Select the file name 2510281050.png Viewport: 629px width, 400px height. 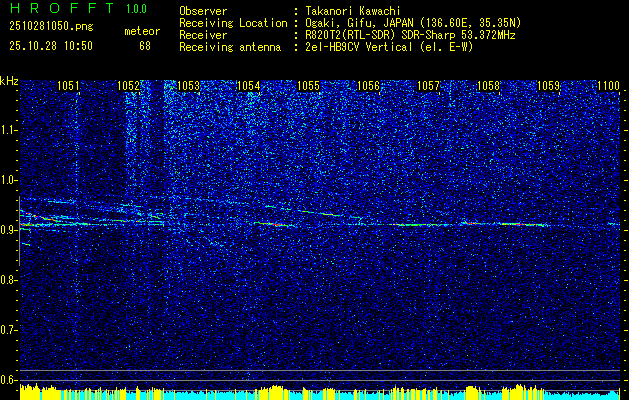click(x=51, y=27)
